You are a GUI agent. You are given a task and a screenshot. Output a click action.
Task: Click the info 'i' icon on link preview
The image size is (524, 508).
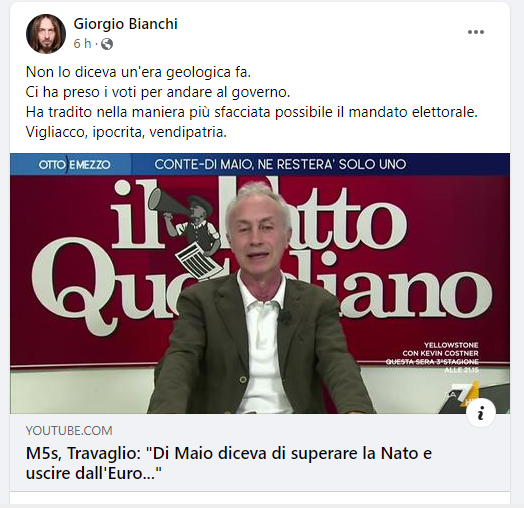tap(481, 413)
